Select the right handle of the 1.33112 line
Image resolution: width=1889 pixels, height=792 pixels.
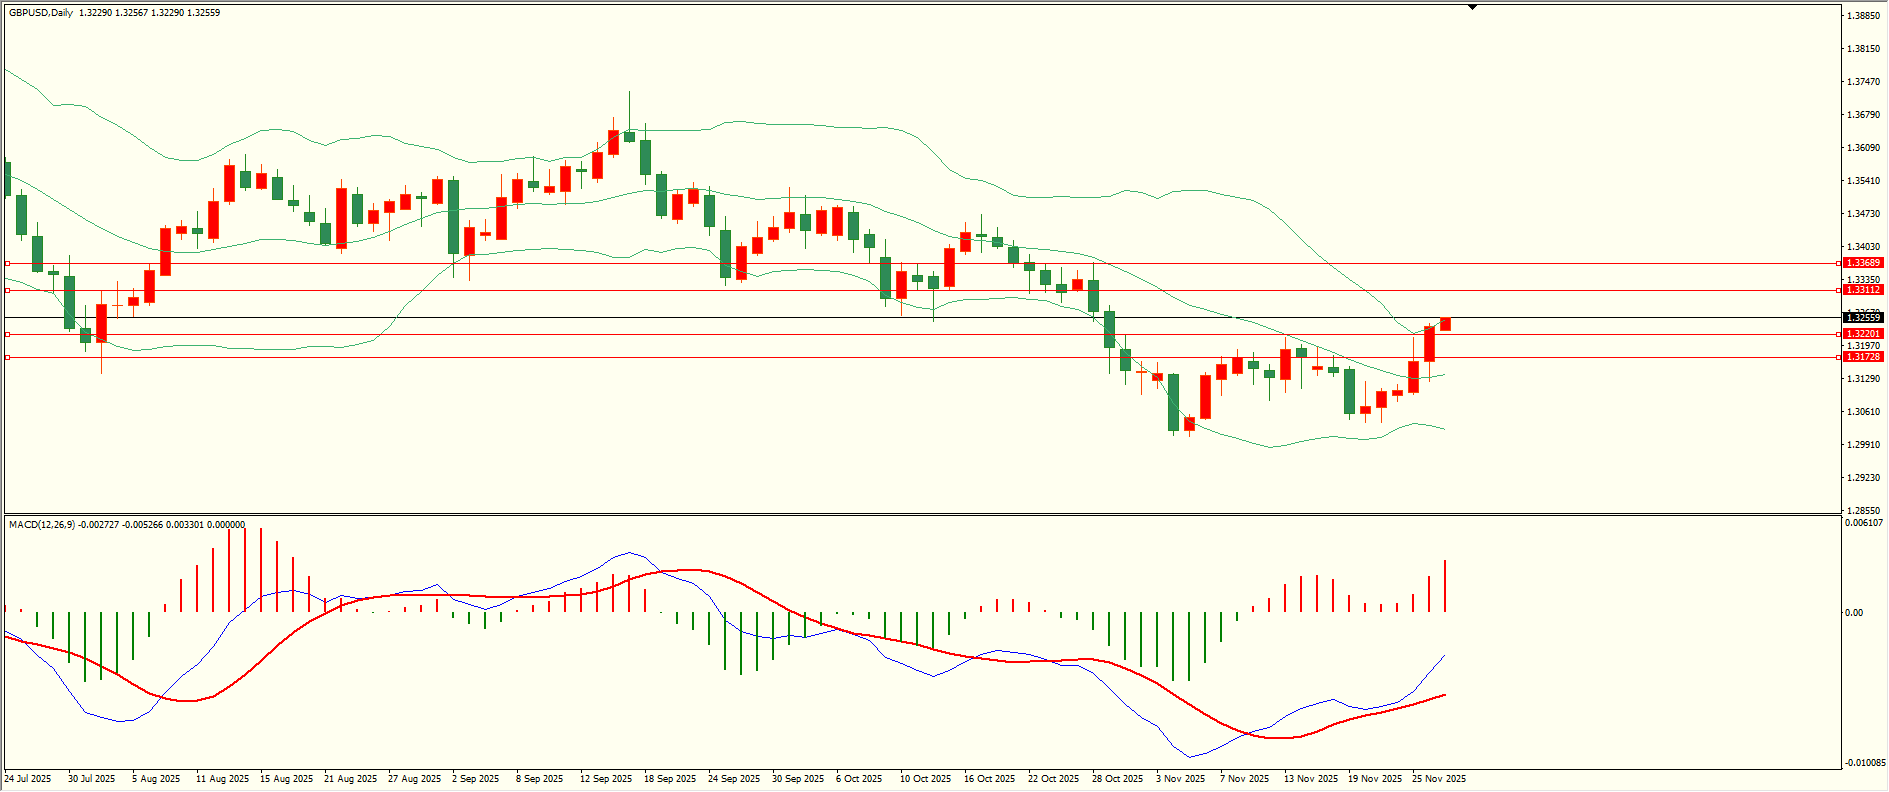pyautogui.click(x=1839, y=290)
